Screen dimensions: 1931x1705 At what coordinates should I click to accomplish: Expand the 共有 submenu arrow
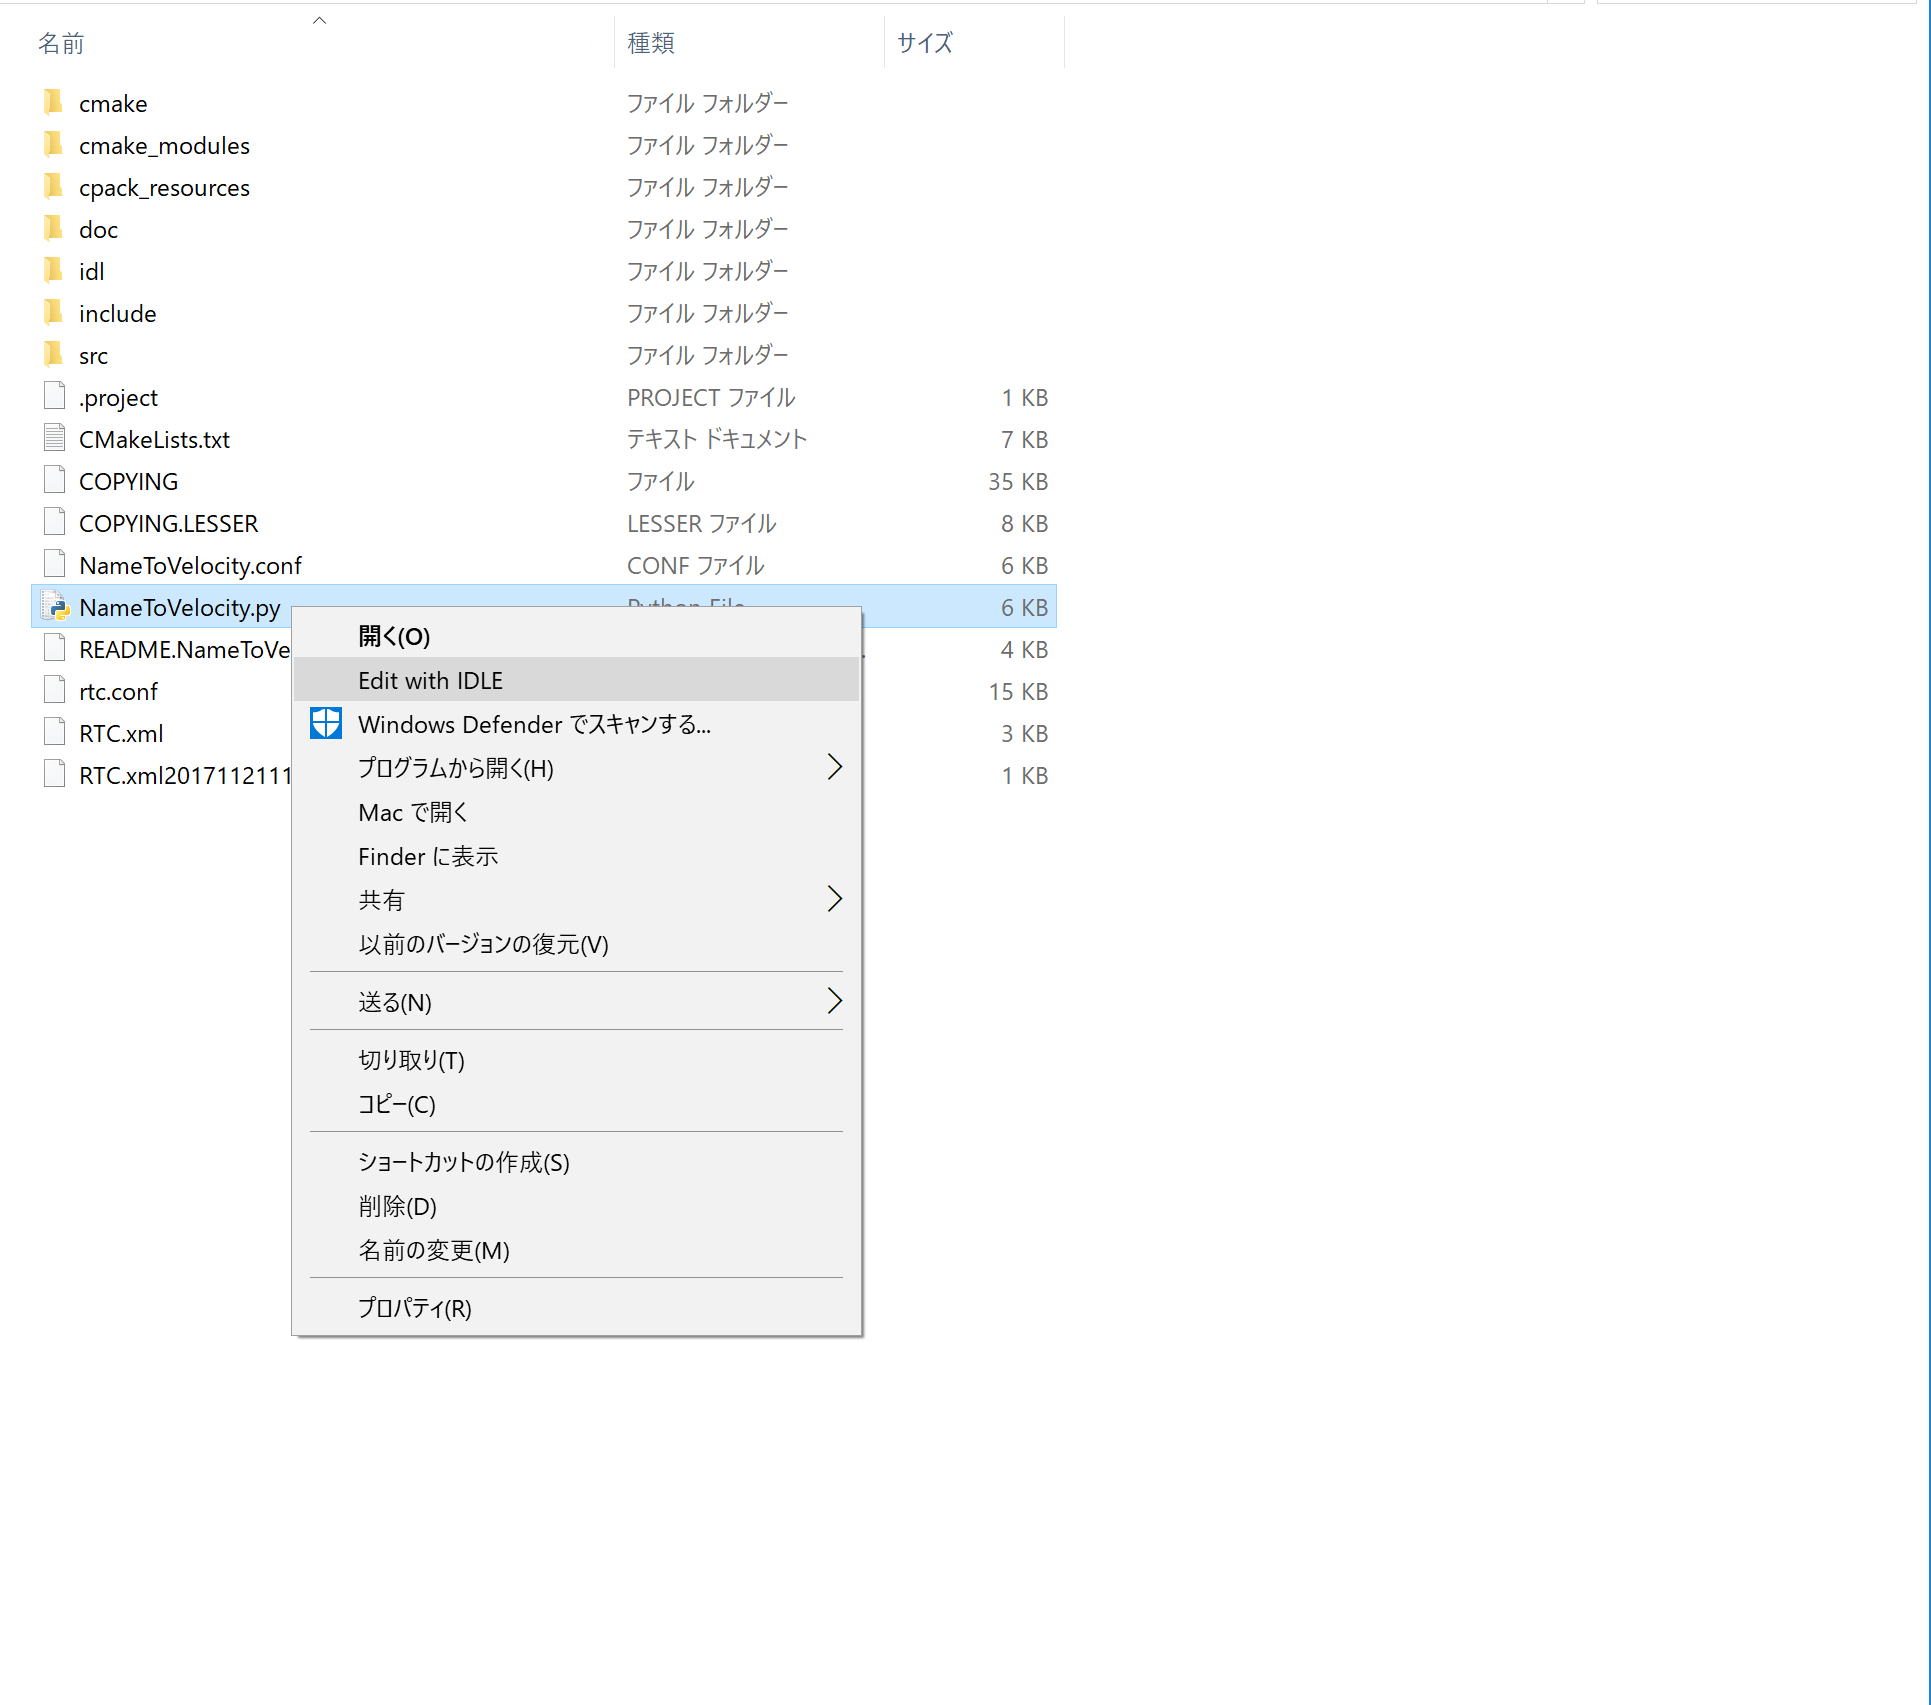pyautogui.click(x=835, y=899)
